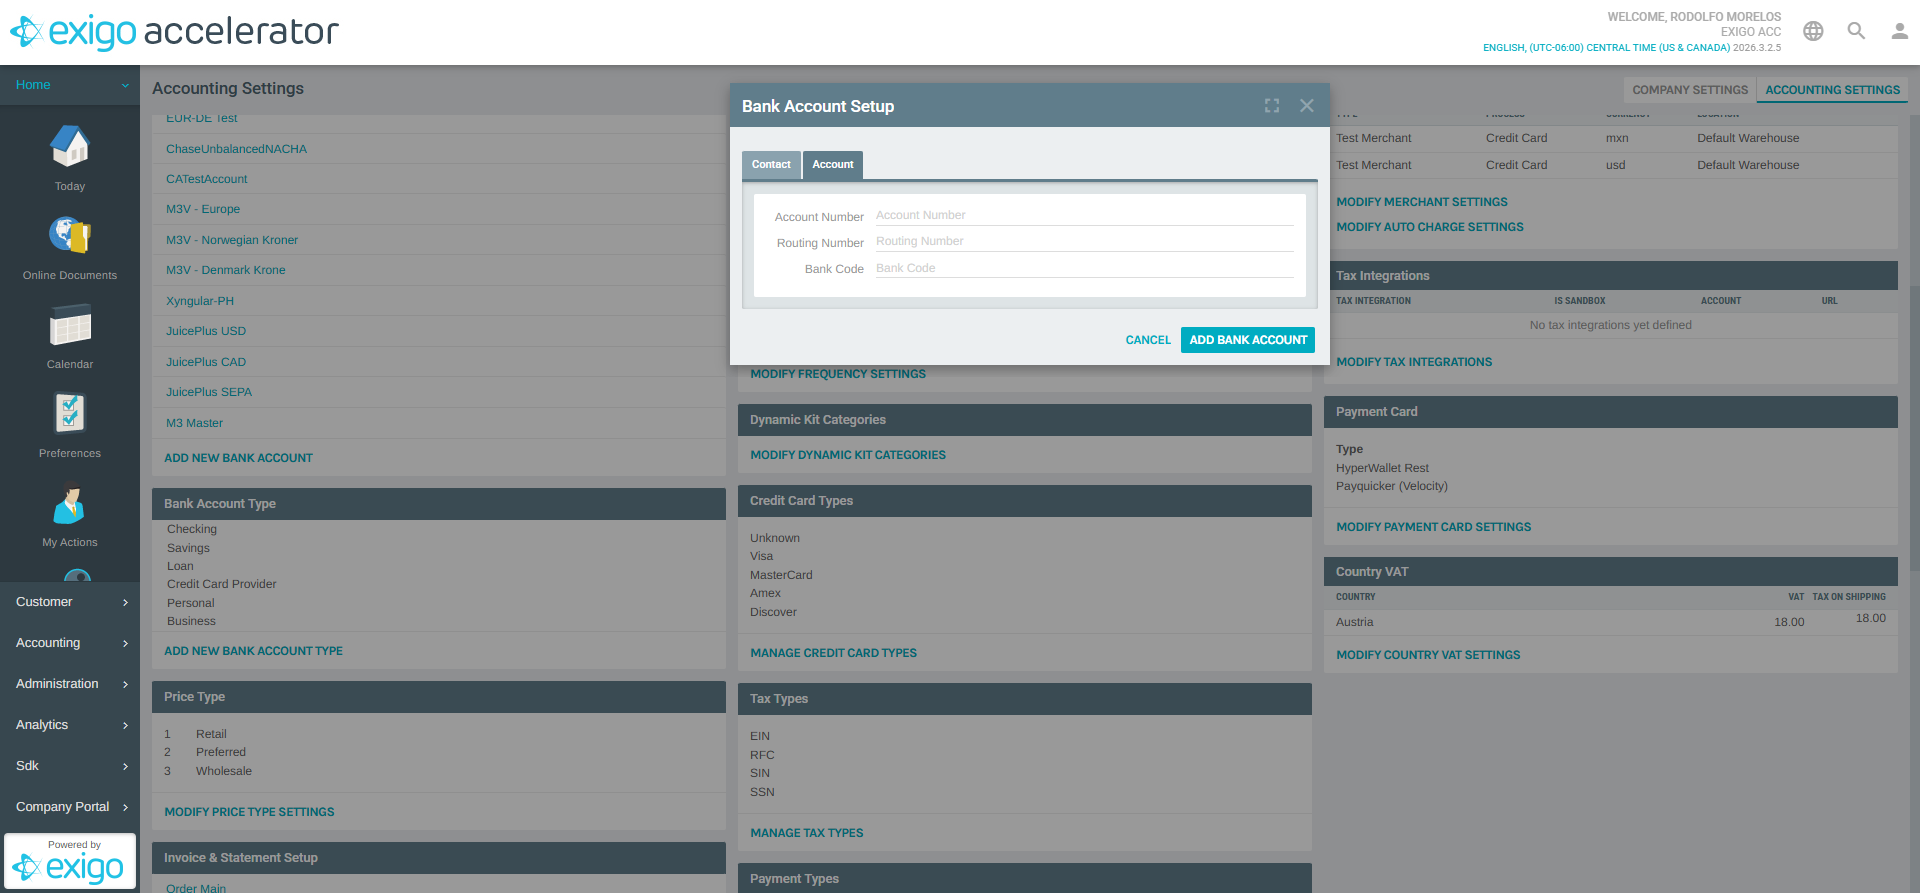Viewport: 1920px width, 893px height.
Task: Open M3V - Norwegian Kroner account
Action: tap(232, 240)
